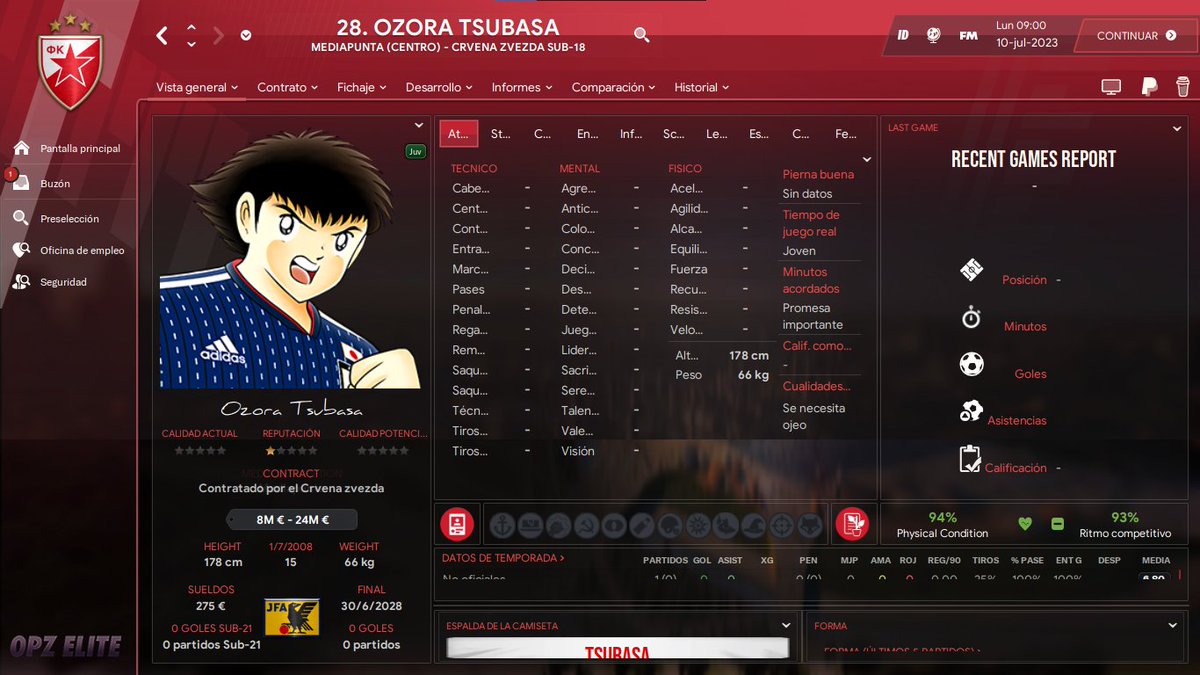Open the circled chevron beside navigation arrows

246,36
